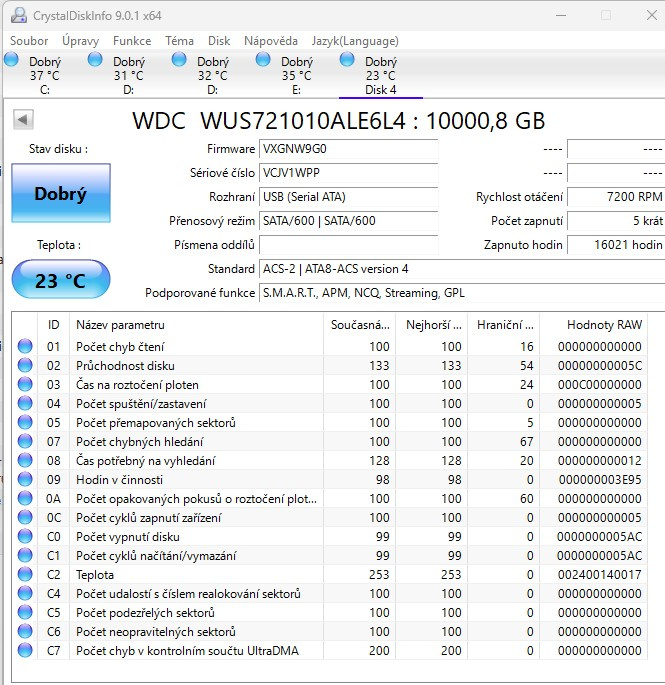Click status orb for attribute 07 chybných hledání
This screenshot has width=665, height=685.
point(25,441)
